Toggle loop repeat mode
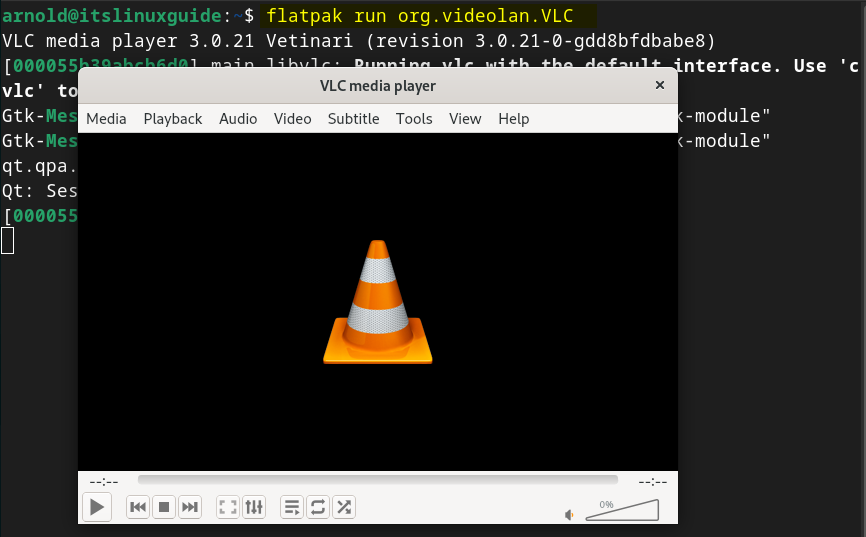This screenshot has width=866, height=537. [x=318, y=507]
